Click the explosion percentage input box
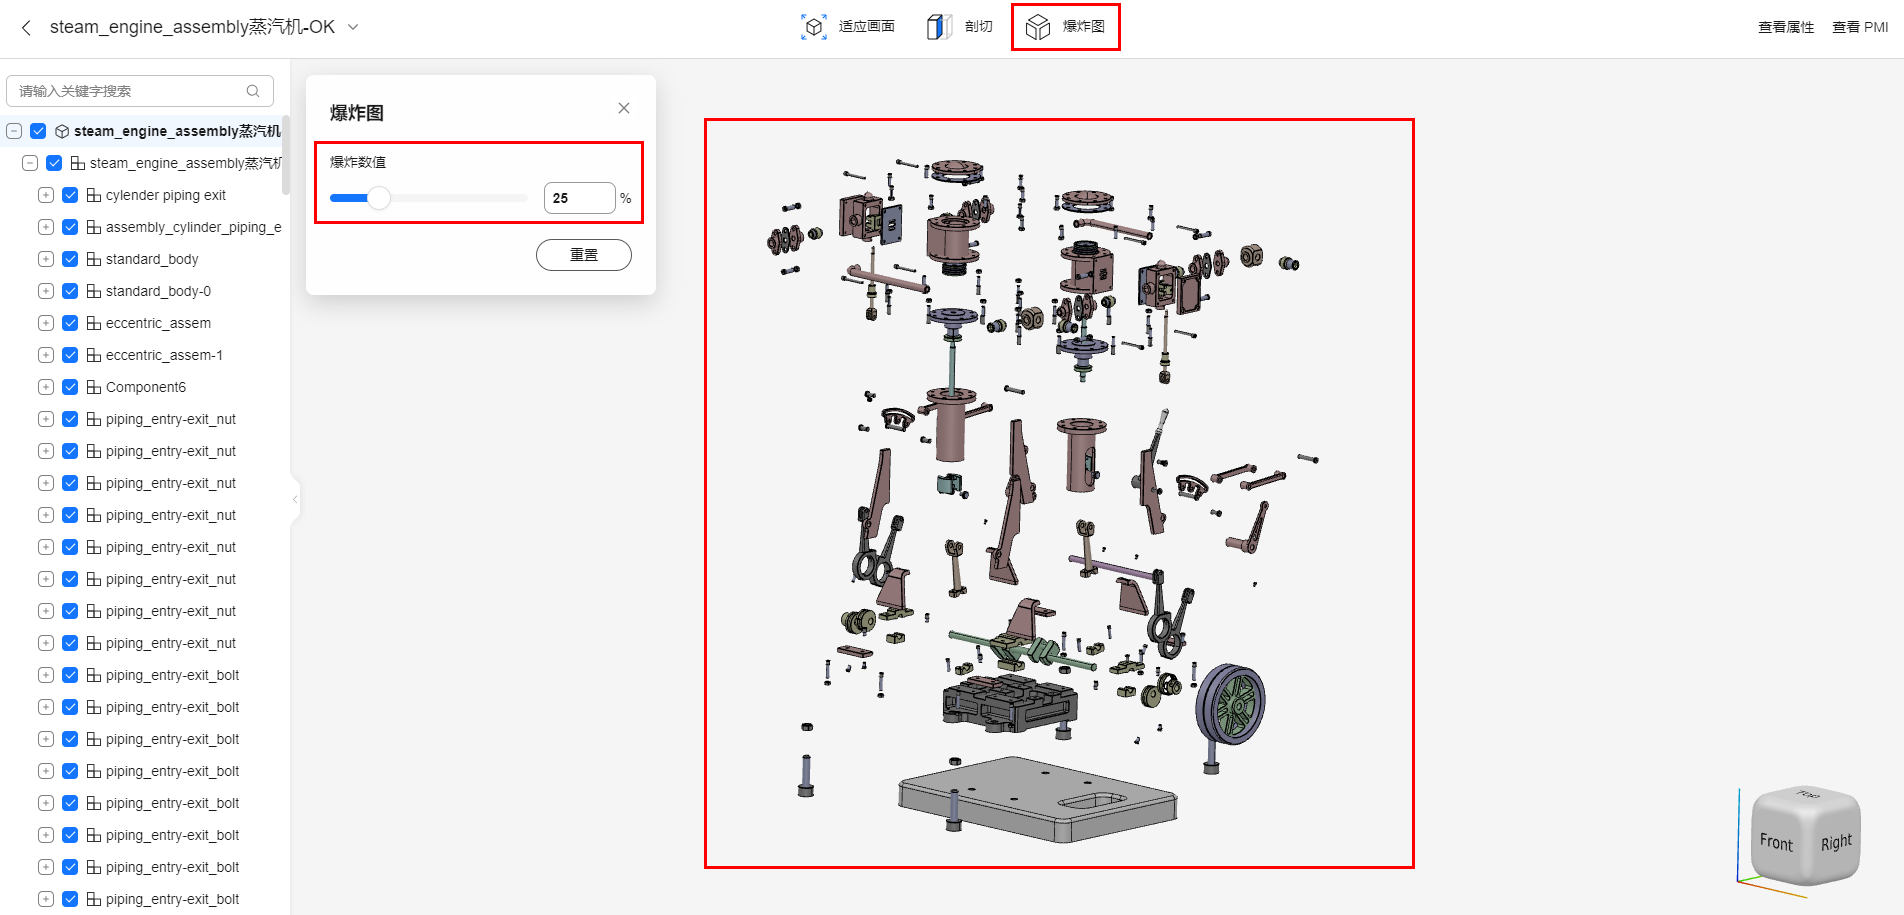The height and width of the screenshot is (915, 1904). (x=580, y=198)
